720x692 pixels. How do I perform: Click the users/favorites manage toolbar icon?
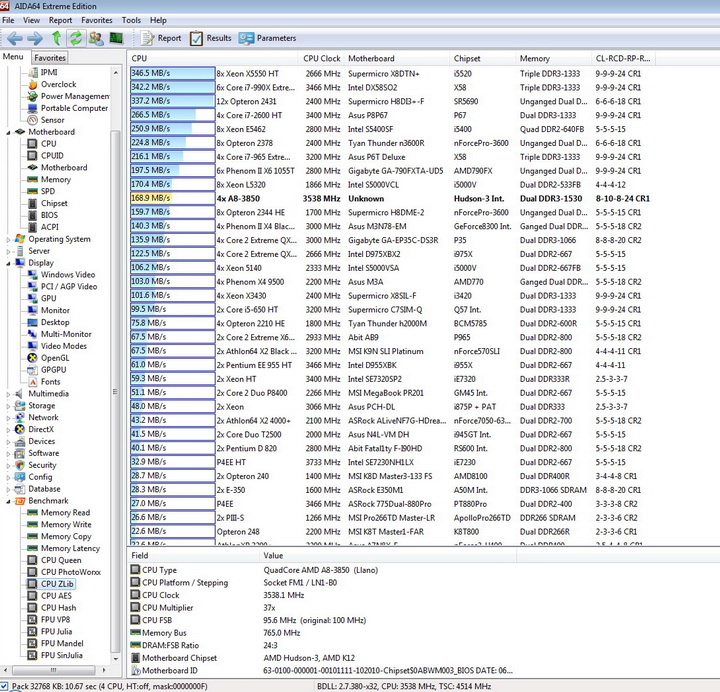pos(96,38)
